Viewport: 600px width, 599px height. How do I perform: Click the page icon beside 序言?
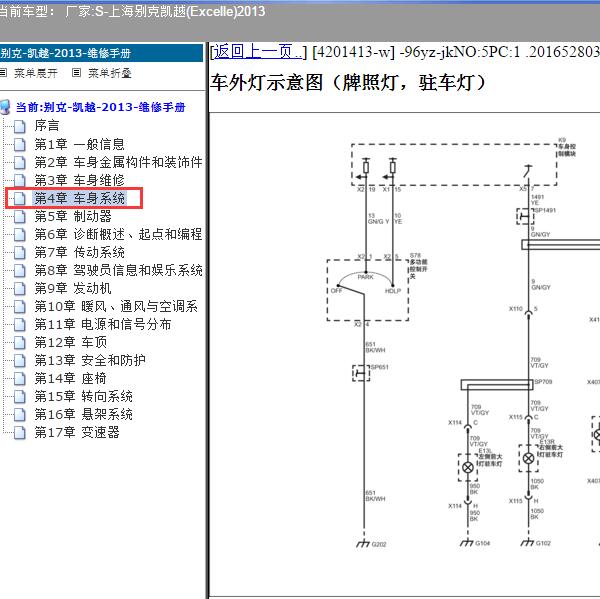[x=20, y=126]
